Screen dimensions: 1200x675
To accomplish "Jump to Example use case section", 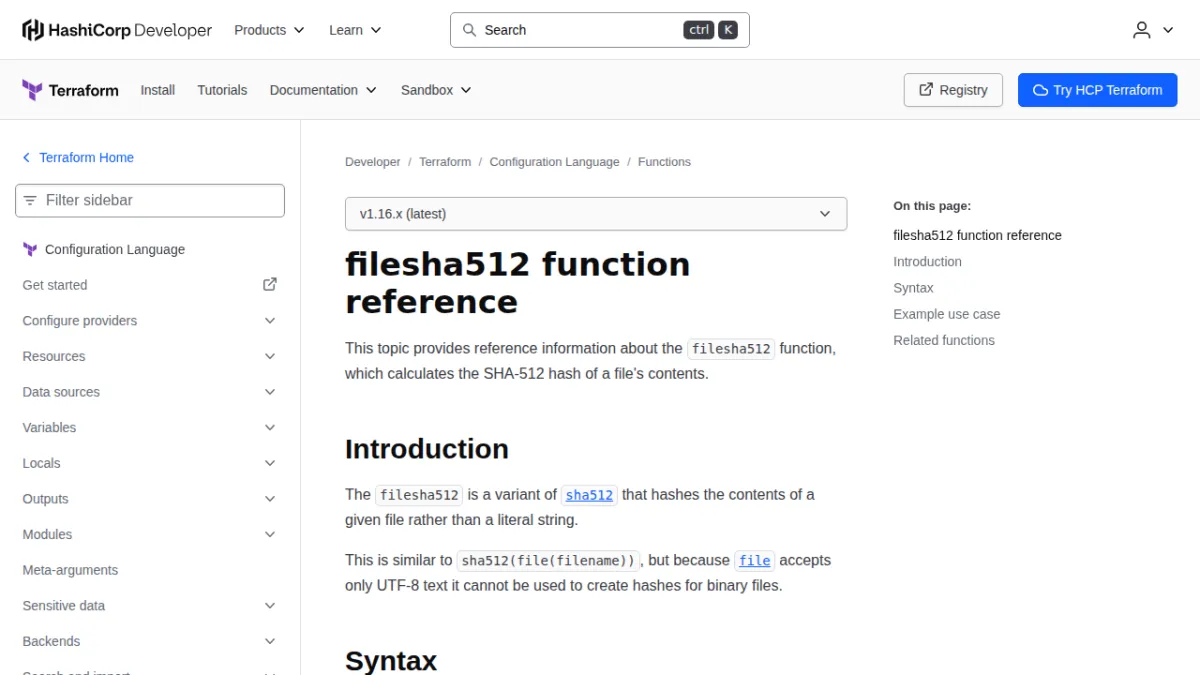I will point(946,314).
